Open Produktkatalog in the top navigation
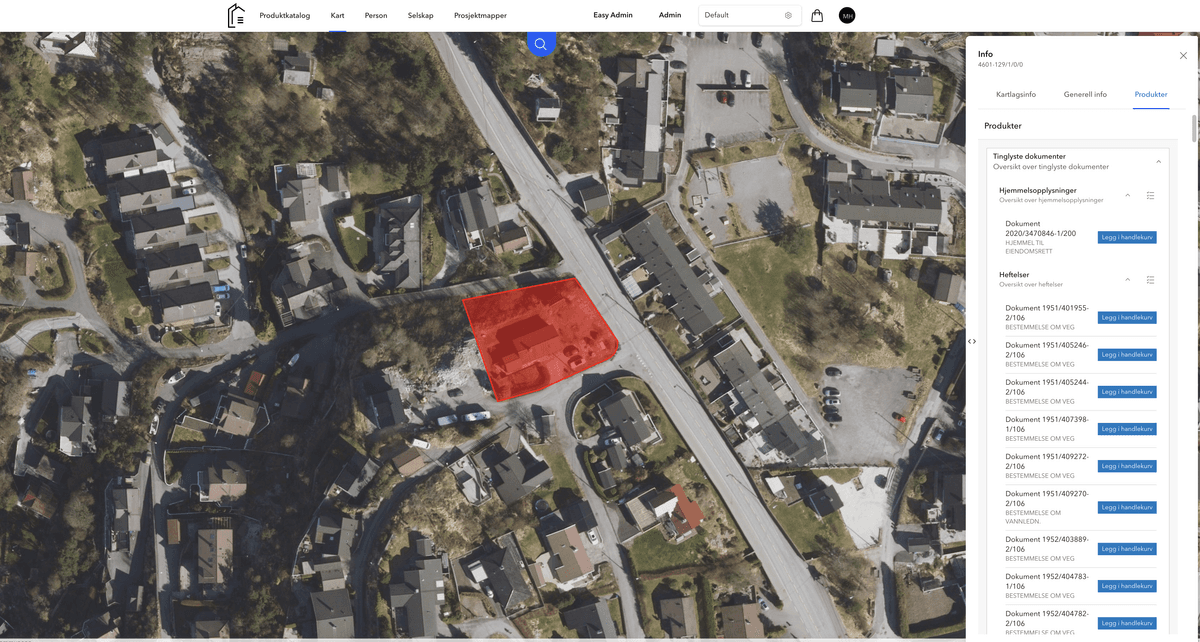 (285, 15)
